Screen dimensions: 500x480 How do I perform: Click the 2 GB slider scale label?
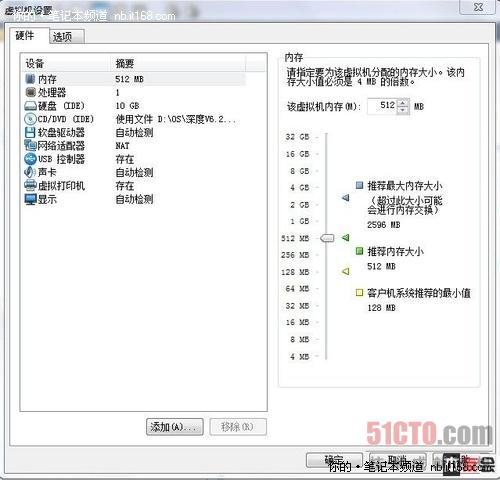coord(300,205)
